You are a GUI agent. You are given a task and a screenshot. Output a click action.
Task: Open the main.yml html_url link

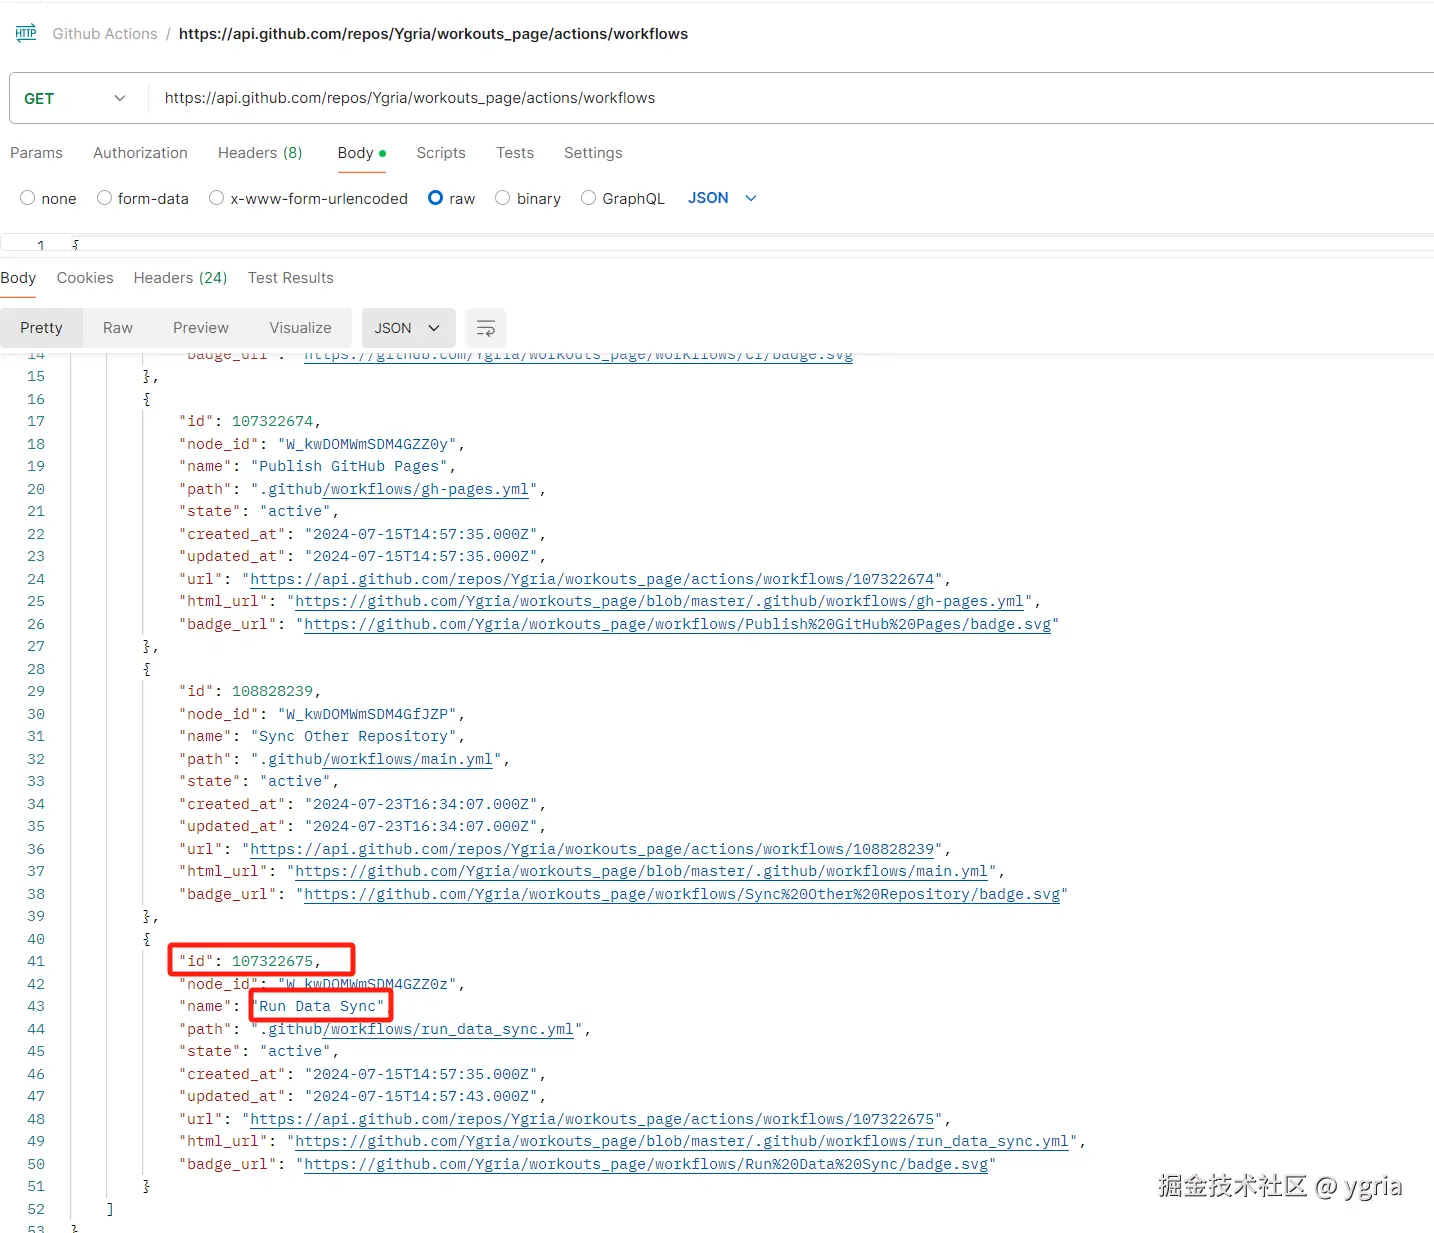(642, 871)
